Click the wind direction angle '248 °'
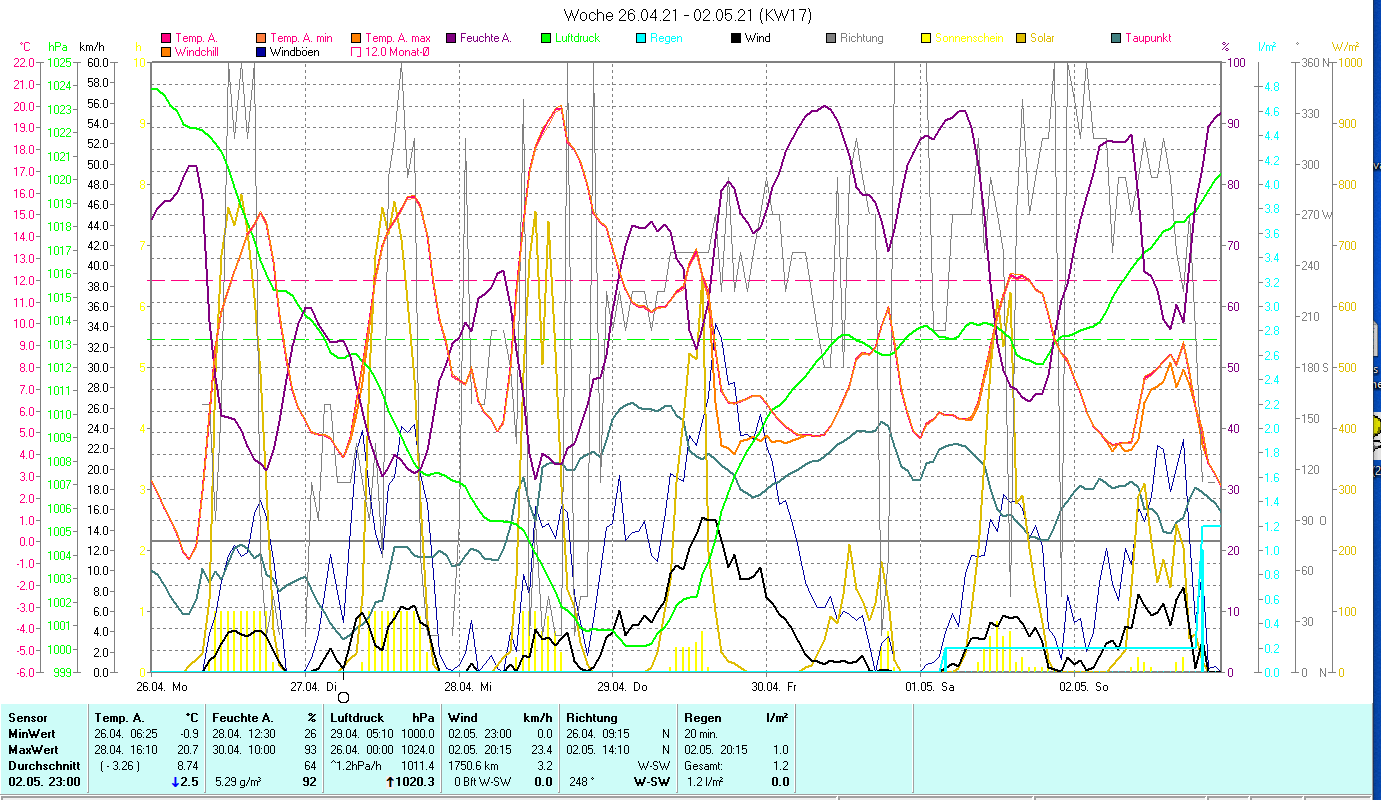 [x=582, y=782]
